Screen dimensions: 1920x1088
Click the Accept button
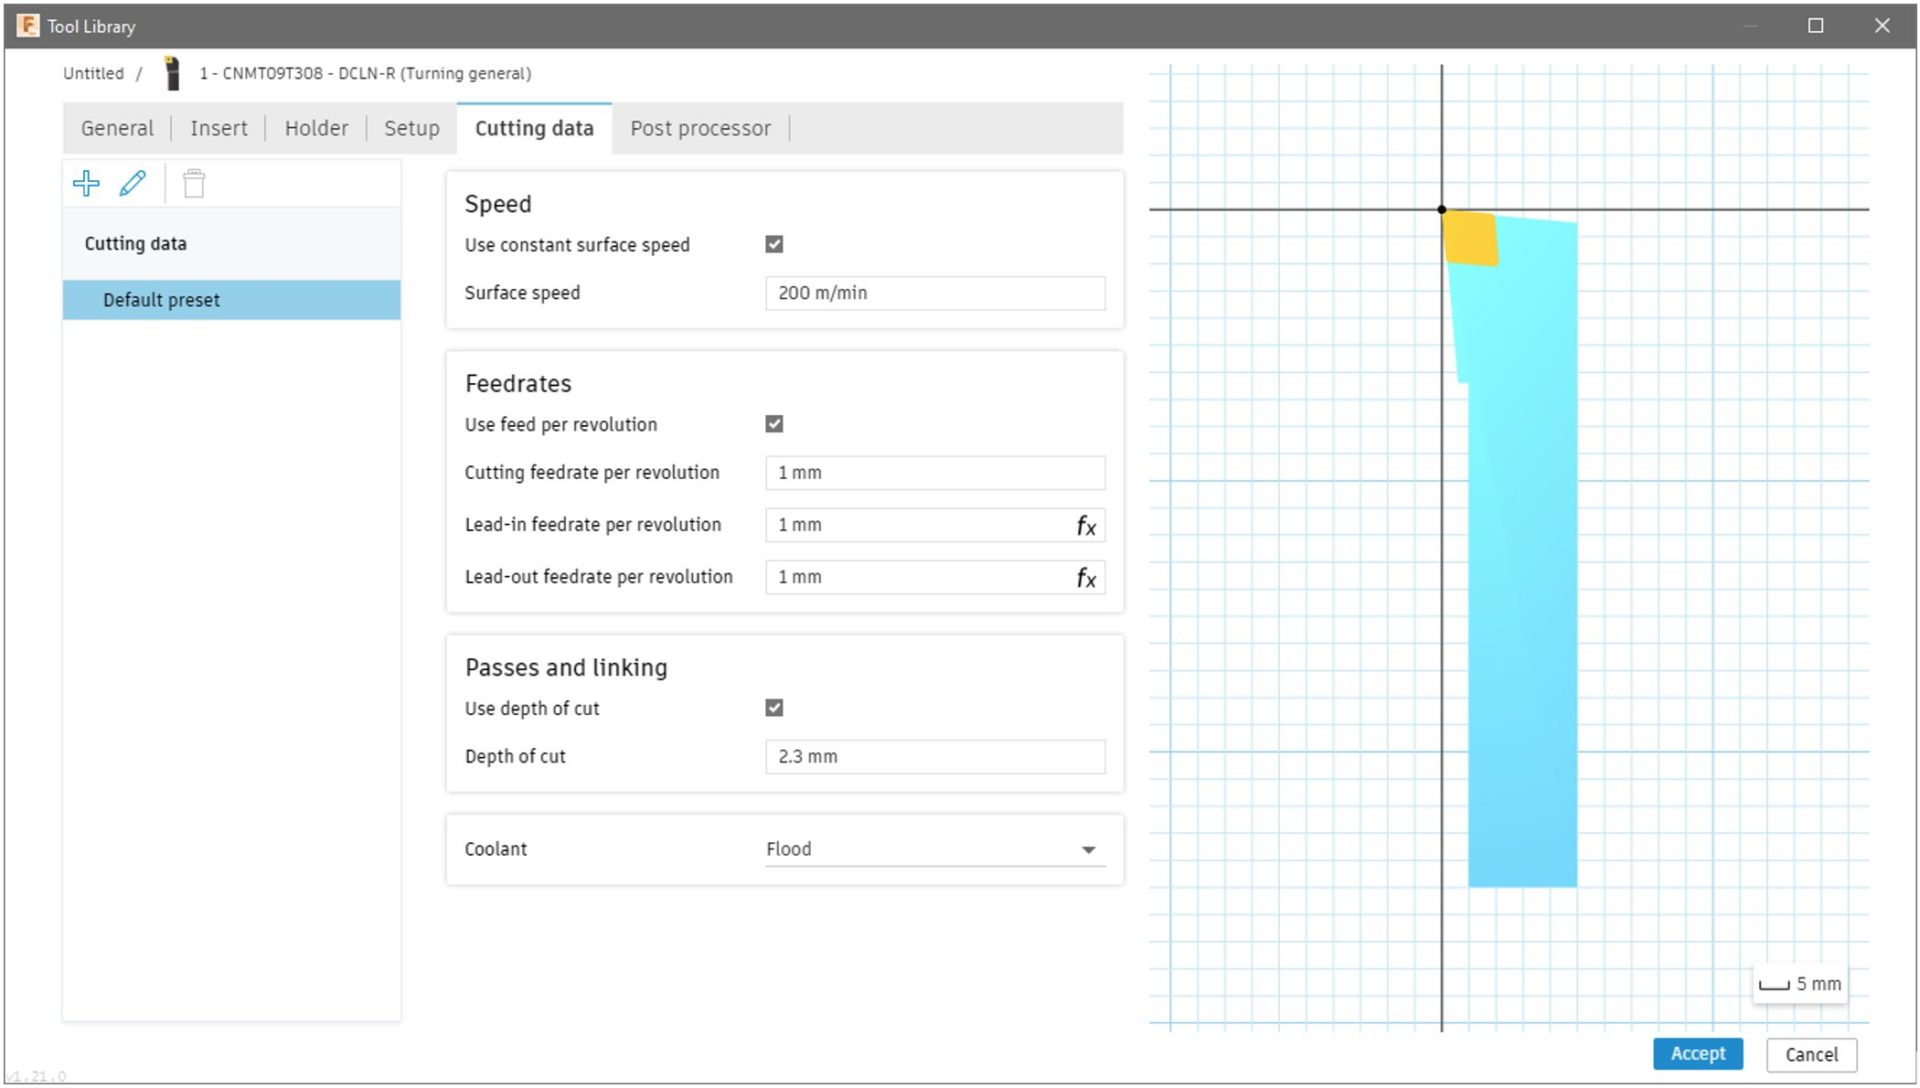pyautogui.click(x=1697, y=1054)
